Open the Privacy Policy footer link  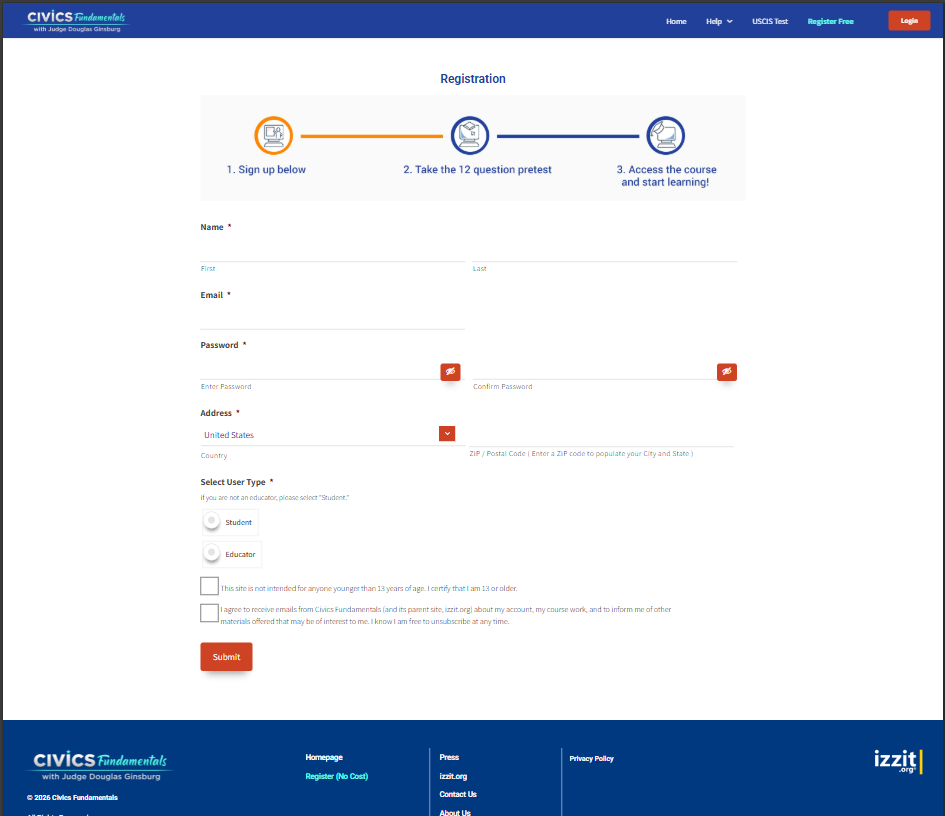coord(591,759)
